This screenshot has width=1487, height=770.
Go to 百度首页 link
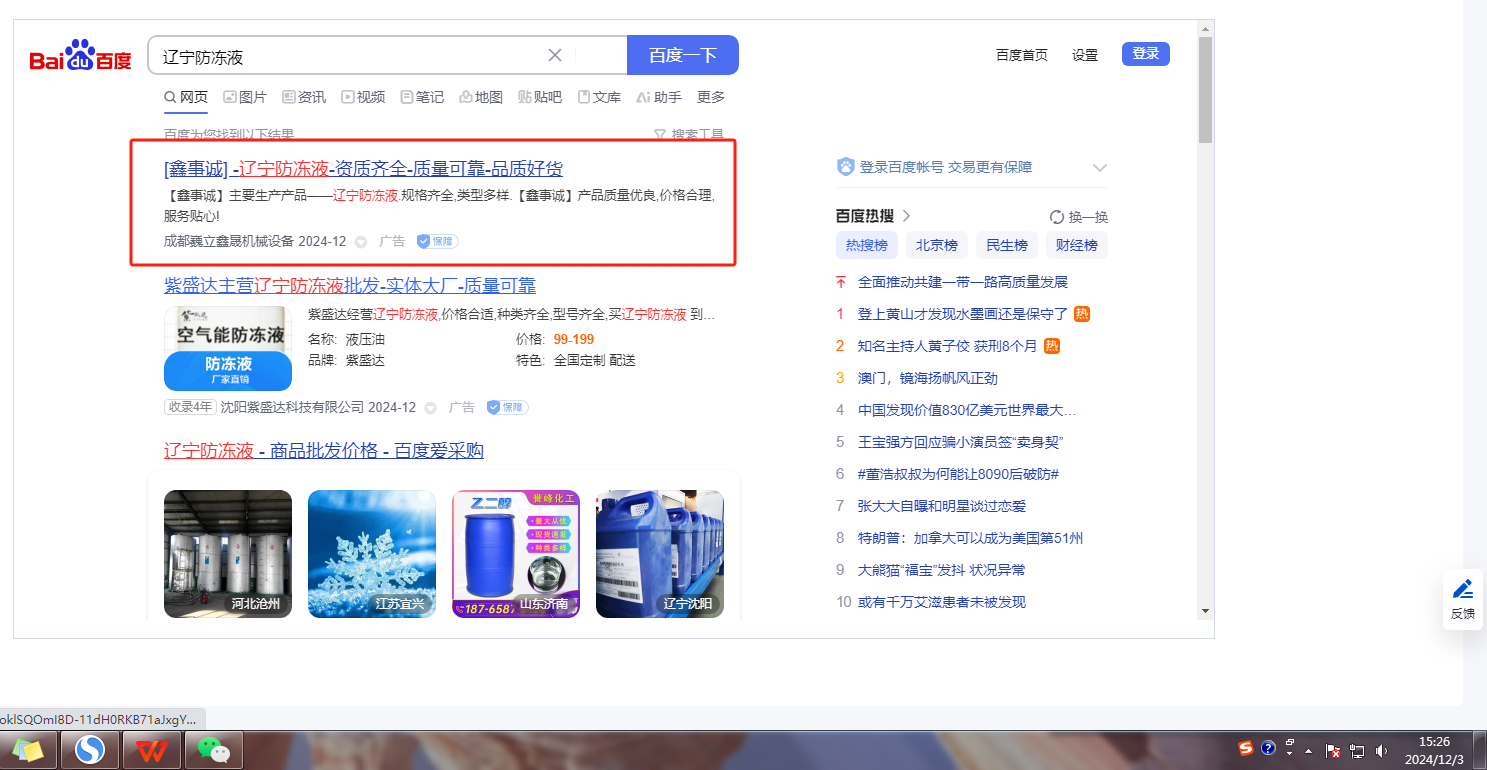pos(1022,55)
